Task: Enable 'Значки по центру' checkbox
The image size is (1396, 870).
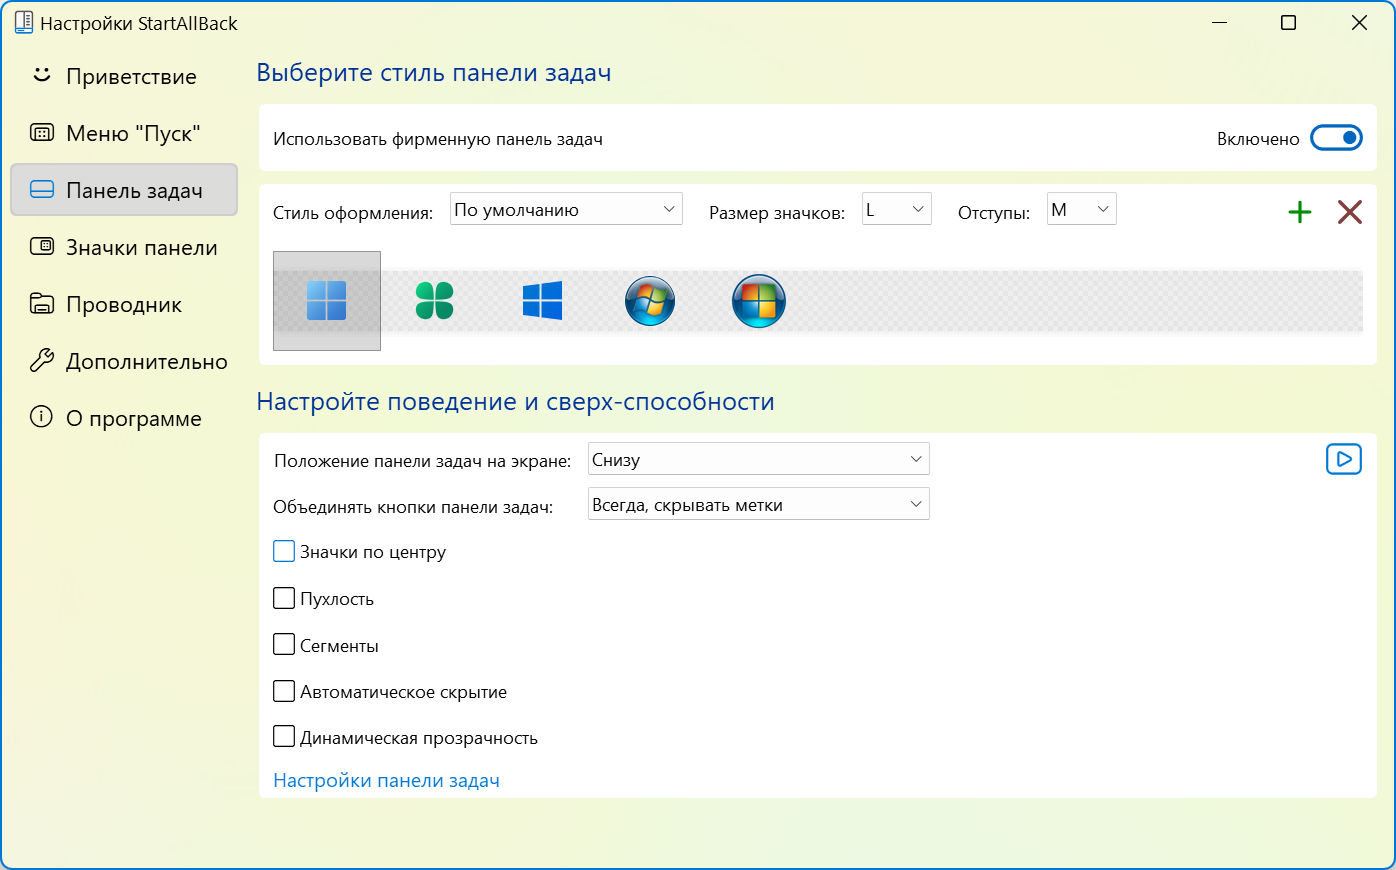Action: (283, 551)
